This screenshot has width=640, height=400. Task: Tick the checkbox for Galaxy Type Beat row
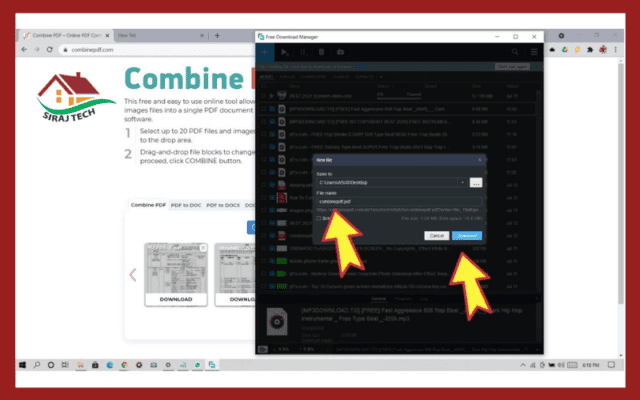[264, 147]
